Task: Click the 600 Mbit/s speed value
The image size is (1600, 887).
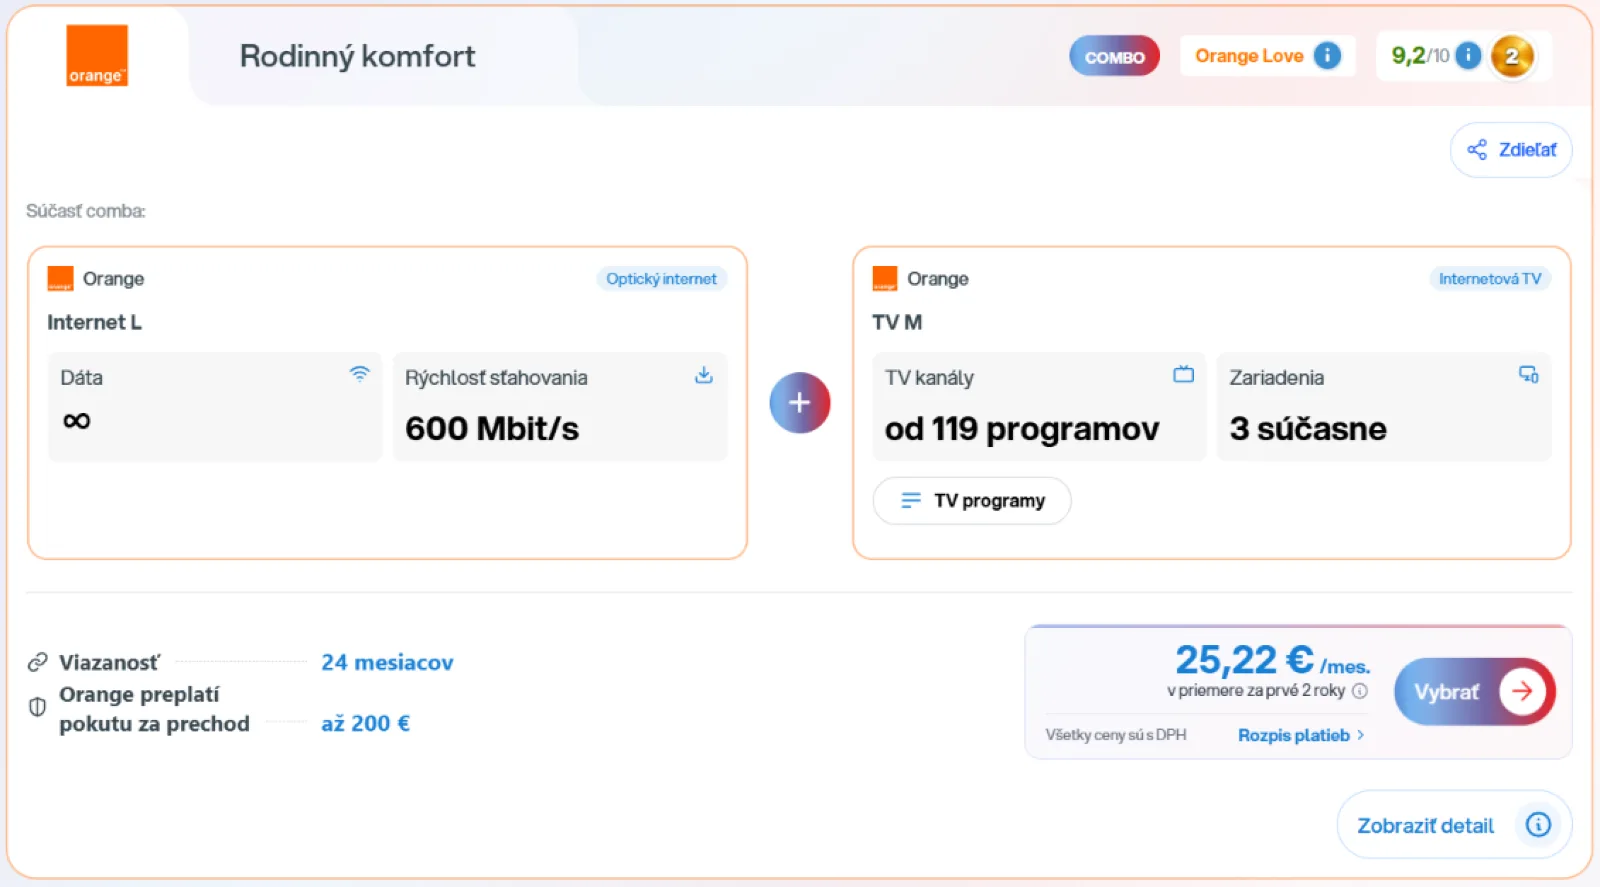Action: coord(492,429)
